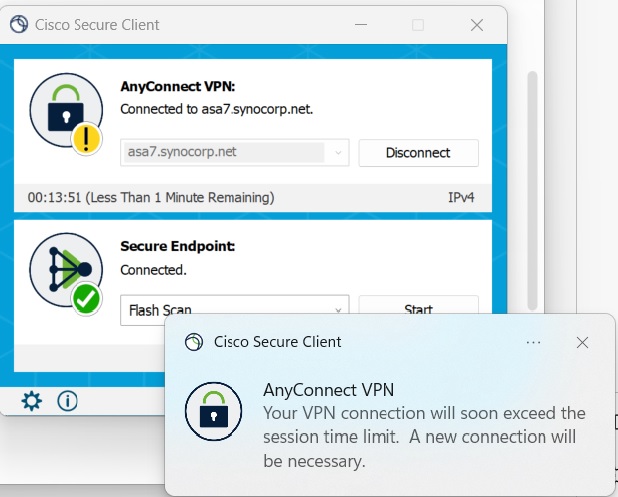Image resolution: width=618 pixels, height=497 pixels.
Task: Dismiss the AnyConnect VPN notification
Action: click(582, 343)
